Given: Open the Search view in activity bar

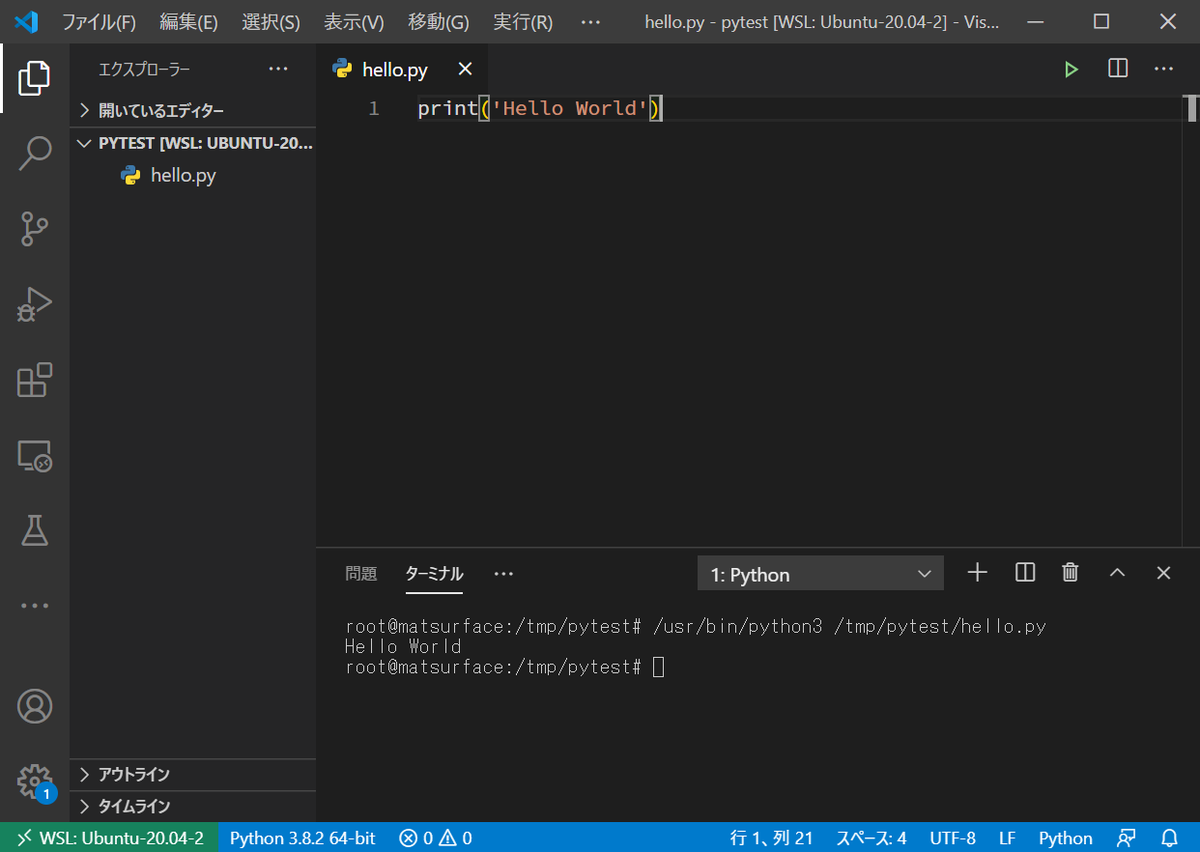Looking at the screenshot, I should click(x=34, y=153).
